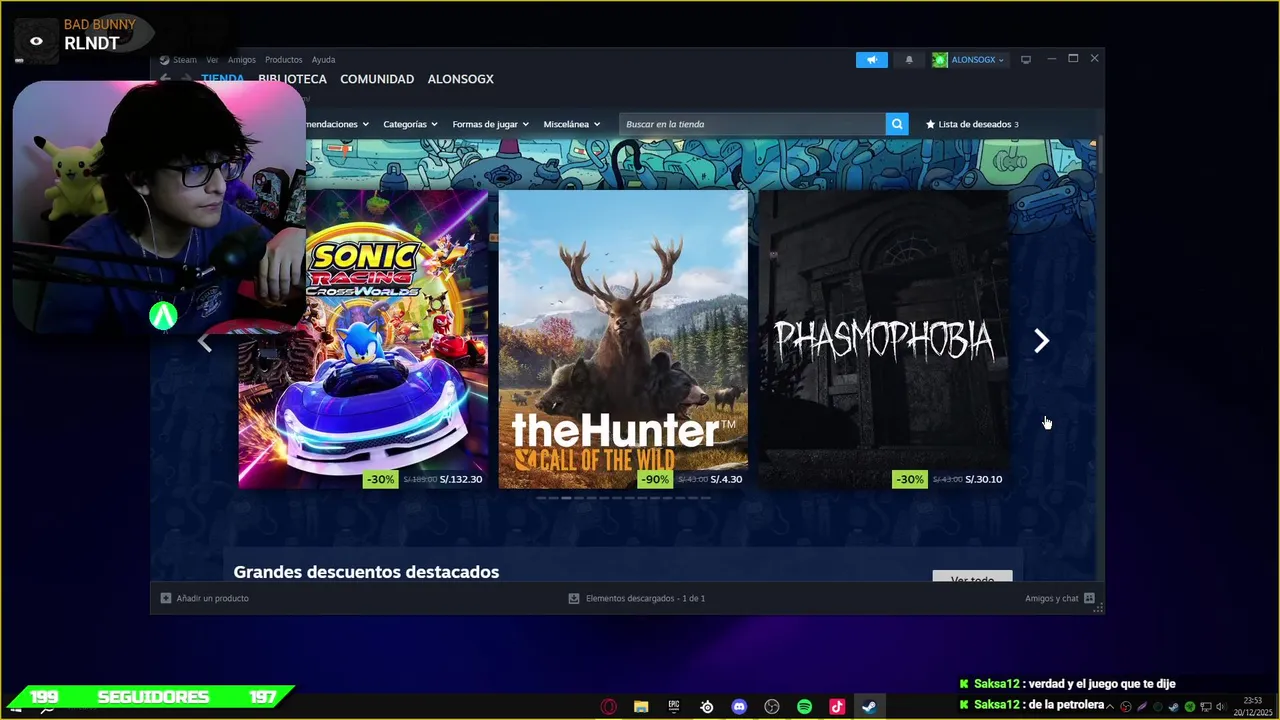Open Discord from the taskbar

739,707
